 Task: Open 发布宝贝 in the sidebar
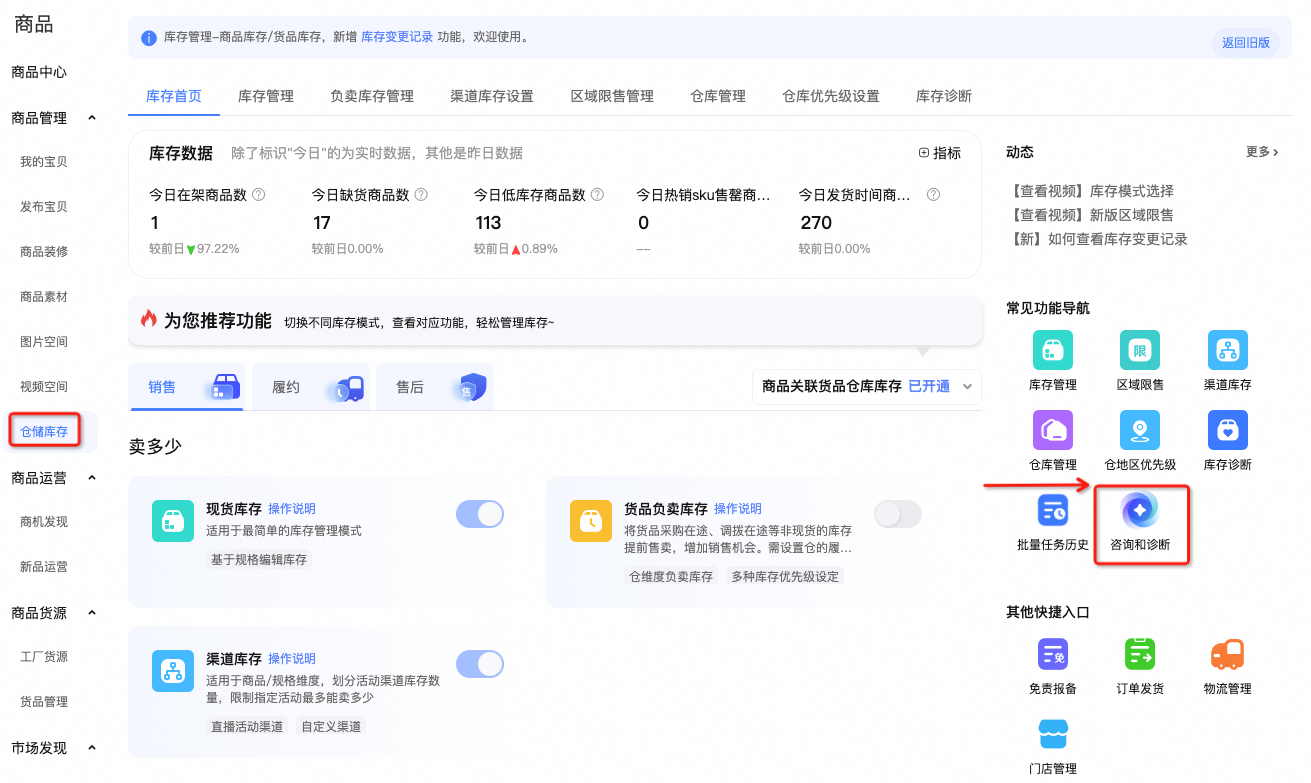point(44,207)
